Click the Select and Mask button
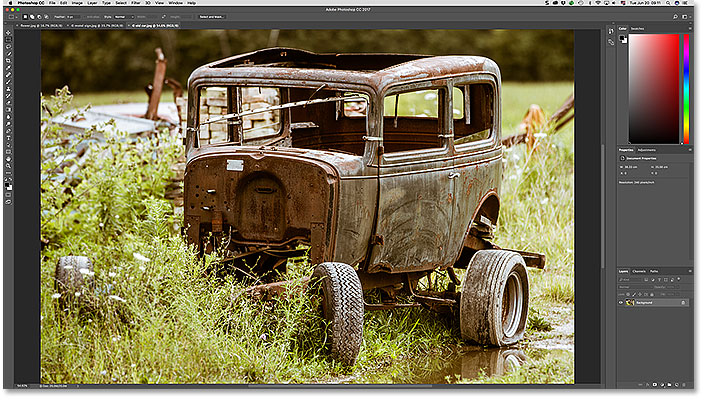Screen dimensions: 704x400 click(x=212, y=17)
